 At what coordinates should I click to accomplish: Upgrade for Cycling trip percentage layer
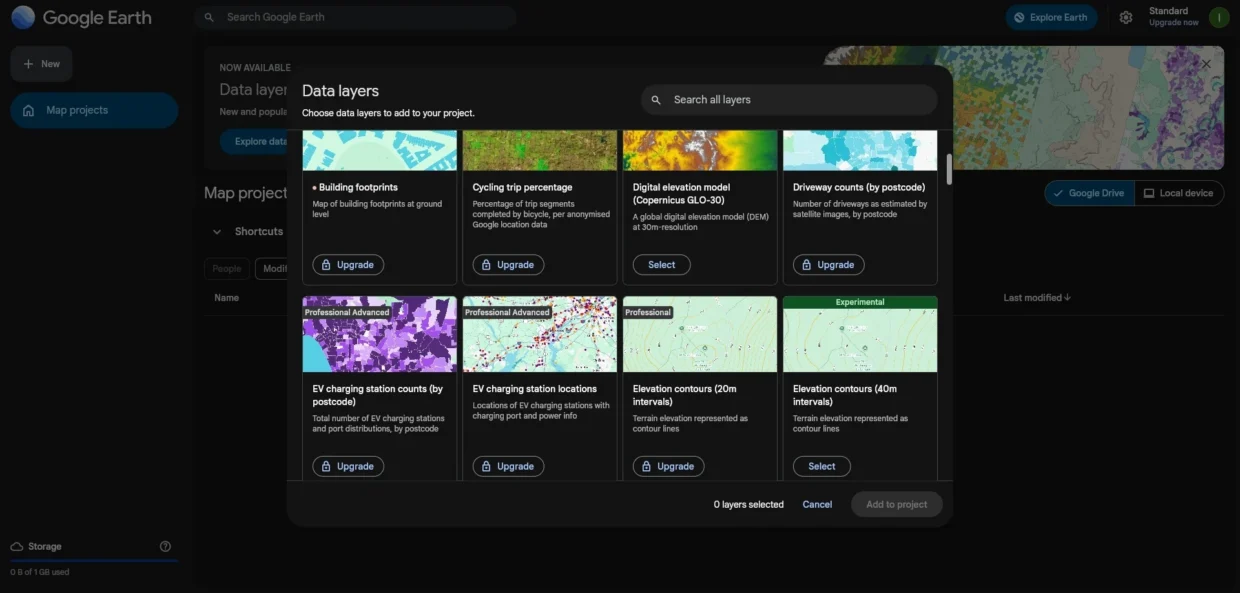pyautogui.click(x=508, y=265)
